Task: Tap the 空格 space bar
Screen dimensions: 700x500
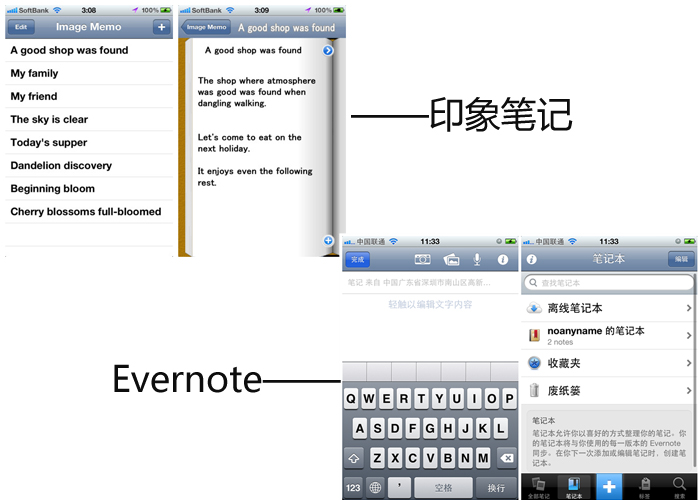Action: [x=443, y=488]
